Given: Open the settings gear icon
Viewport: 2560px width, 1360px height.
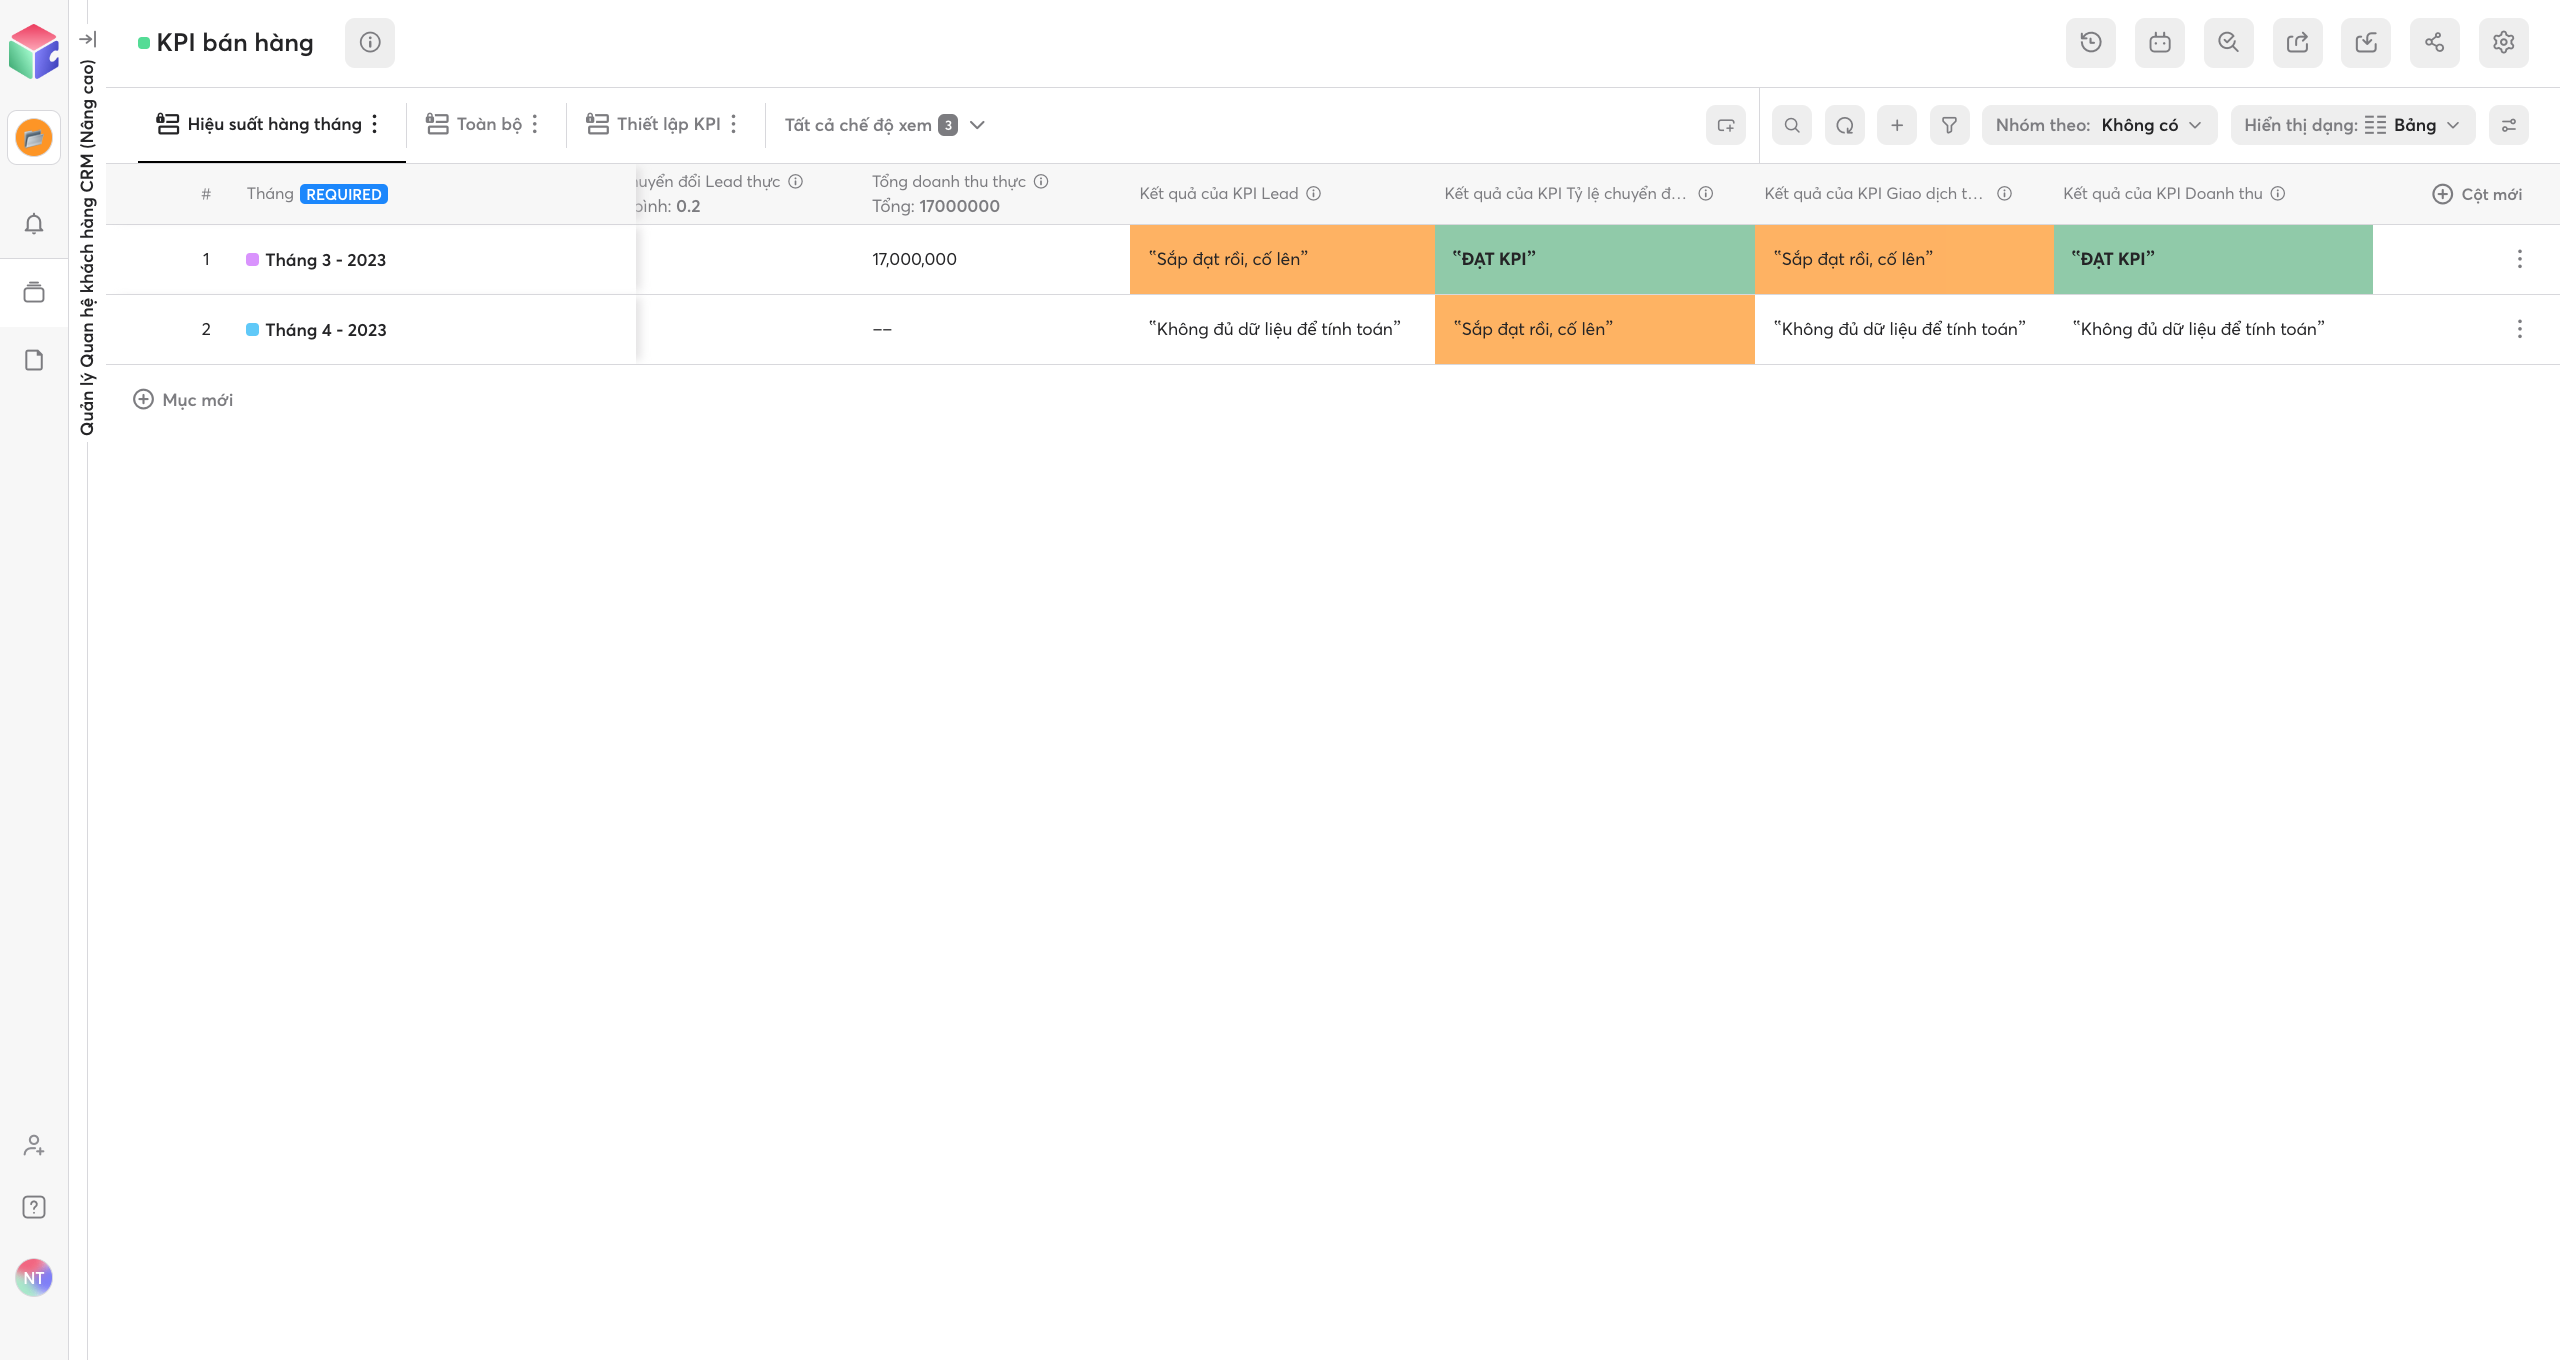Looking at the screenshot, I should click(2504, 42).
